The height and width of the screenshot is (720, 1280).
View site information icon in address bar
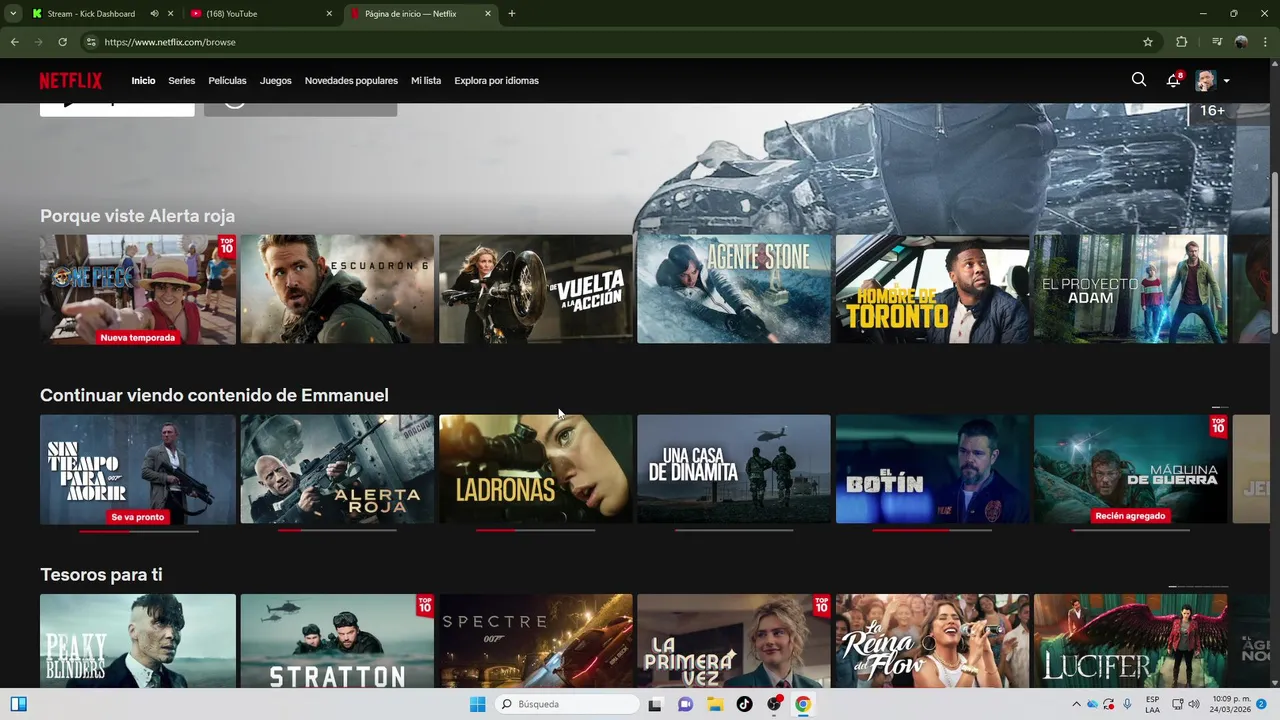[91, 42]
